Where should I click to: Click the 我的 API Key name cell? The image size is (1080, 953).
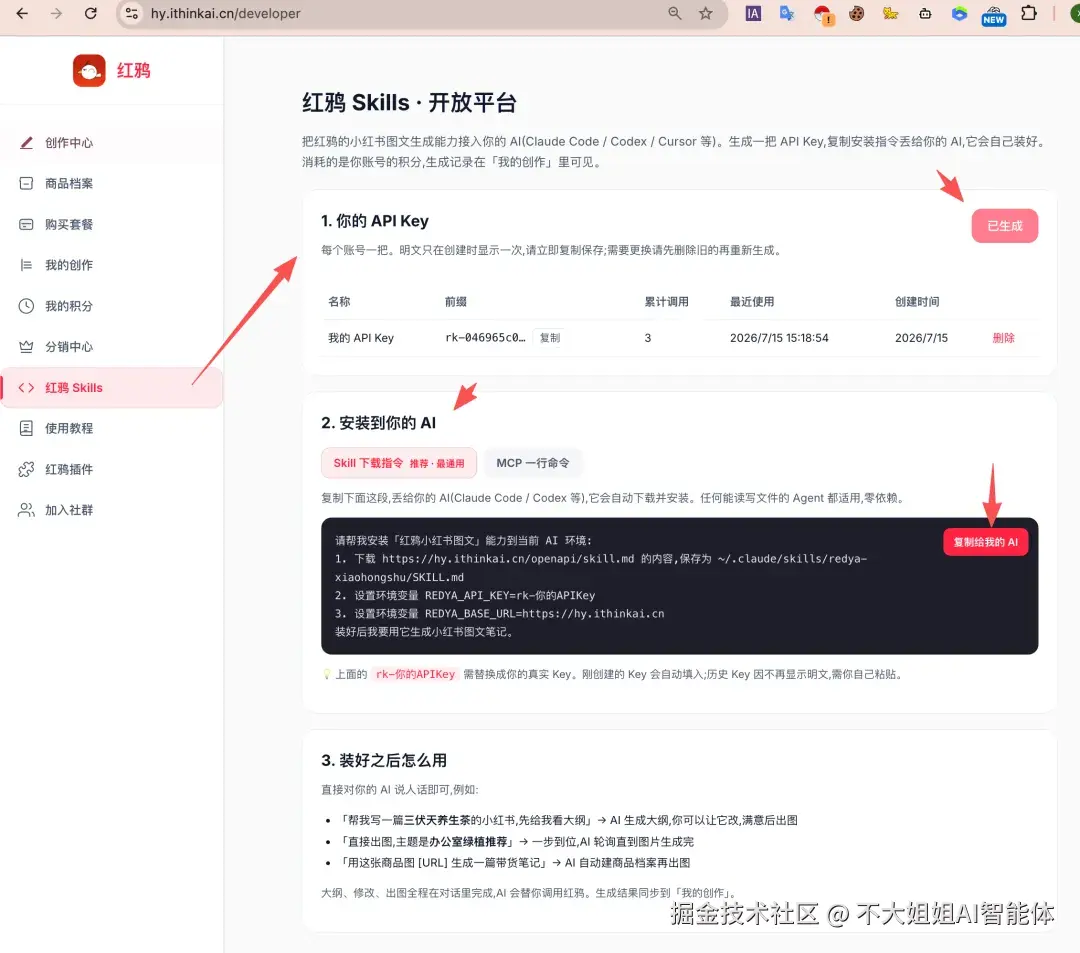[361, 337]
